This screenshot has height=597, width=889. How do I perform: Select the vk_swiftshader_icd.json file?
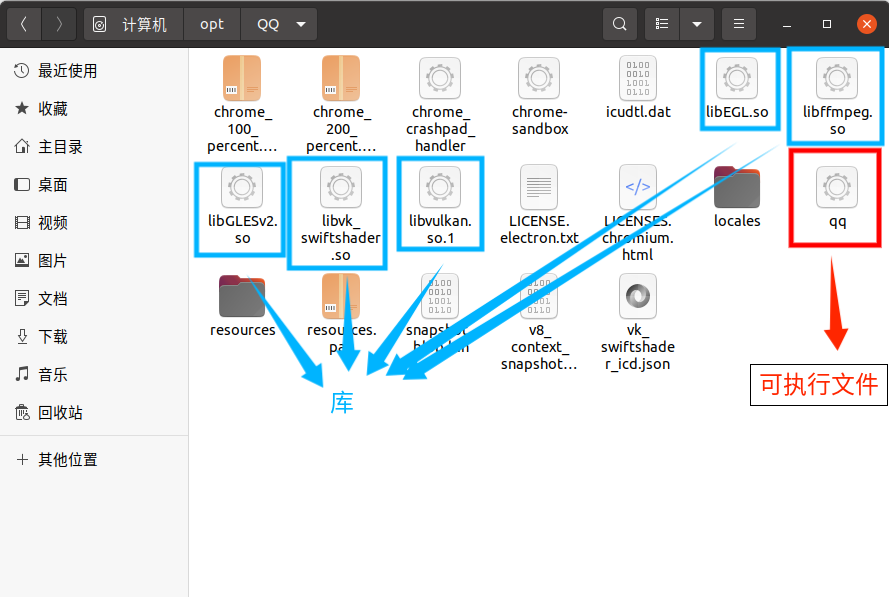[x=638, y=323]
